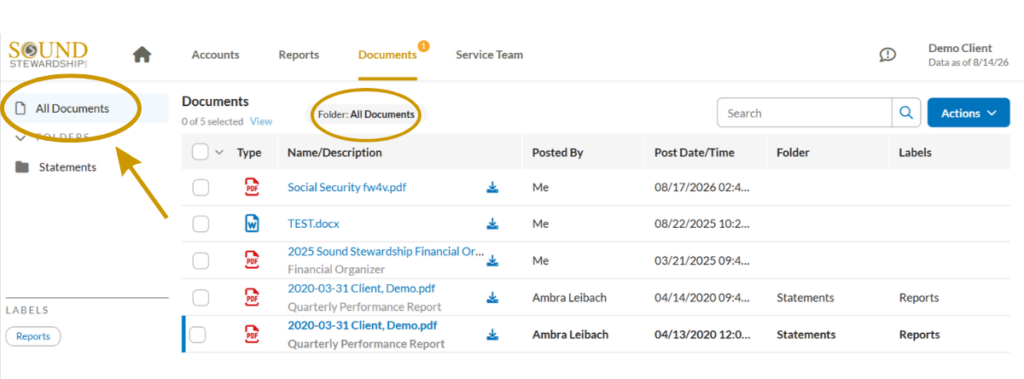Click the View link under Documents

(x=261, y=122)
